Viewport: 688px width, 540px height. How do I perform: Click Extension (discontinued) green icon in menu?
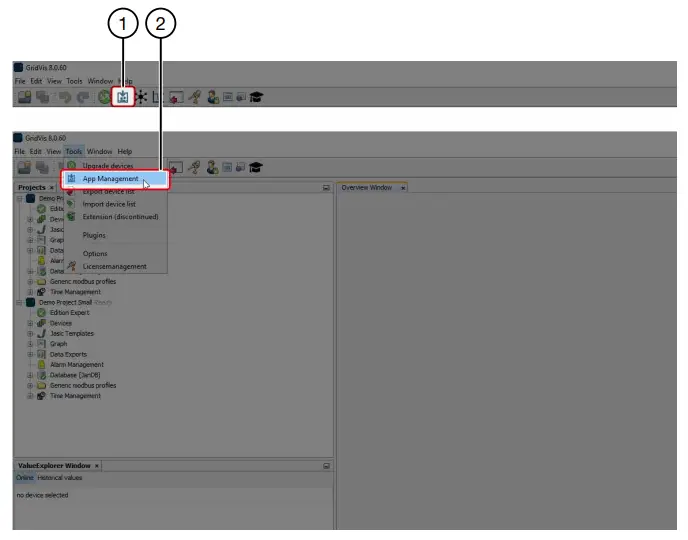click(x=72, y=216)
